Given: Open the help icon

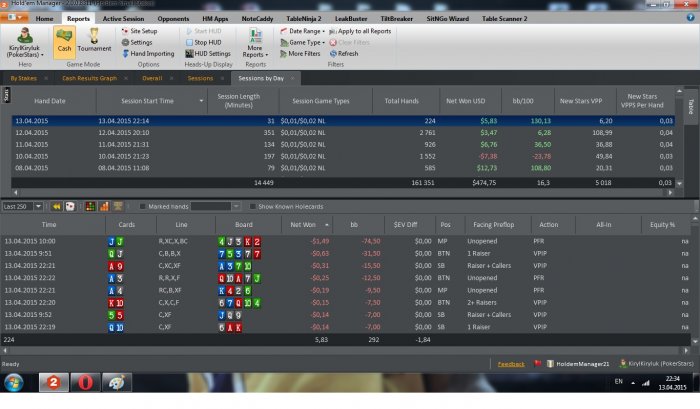Looking at the screenshot, I should point(690,17).
